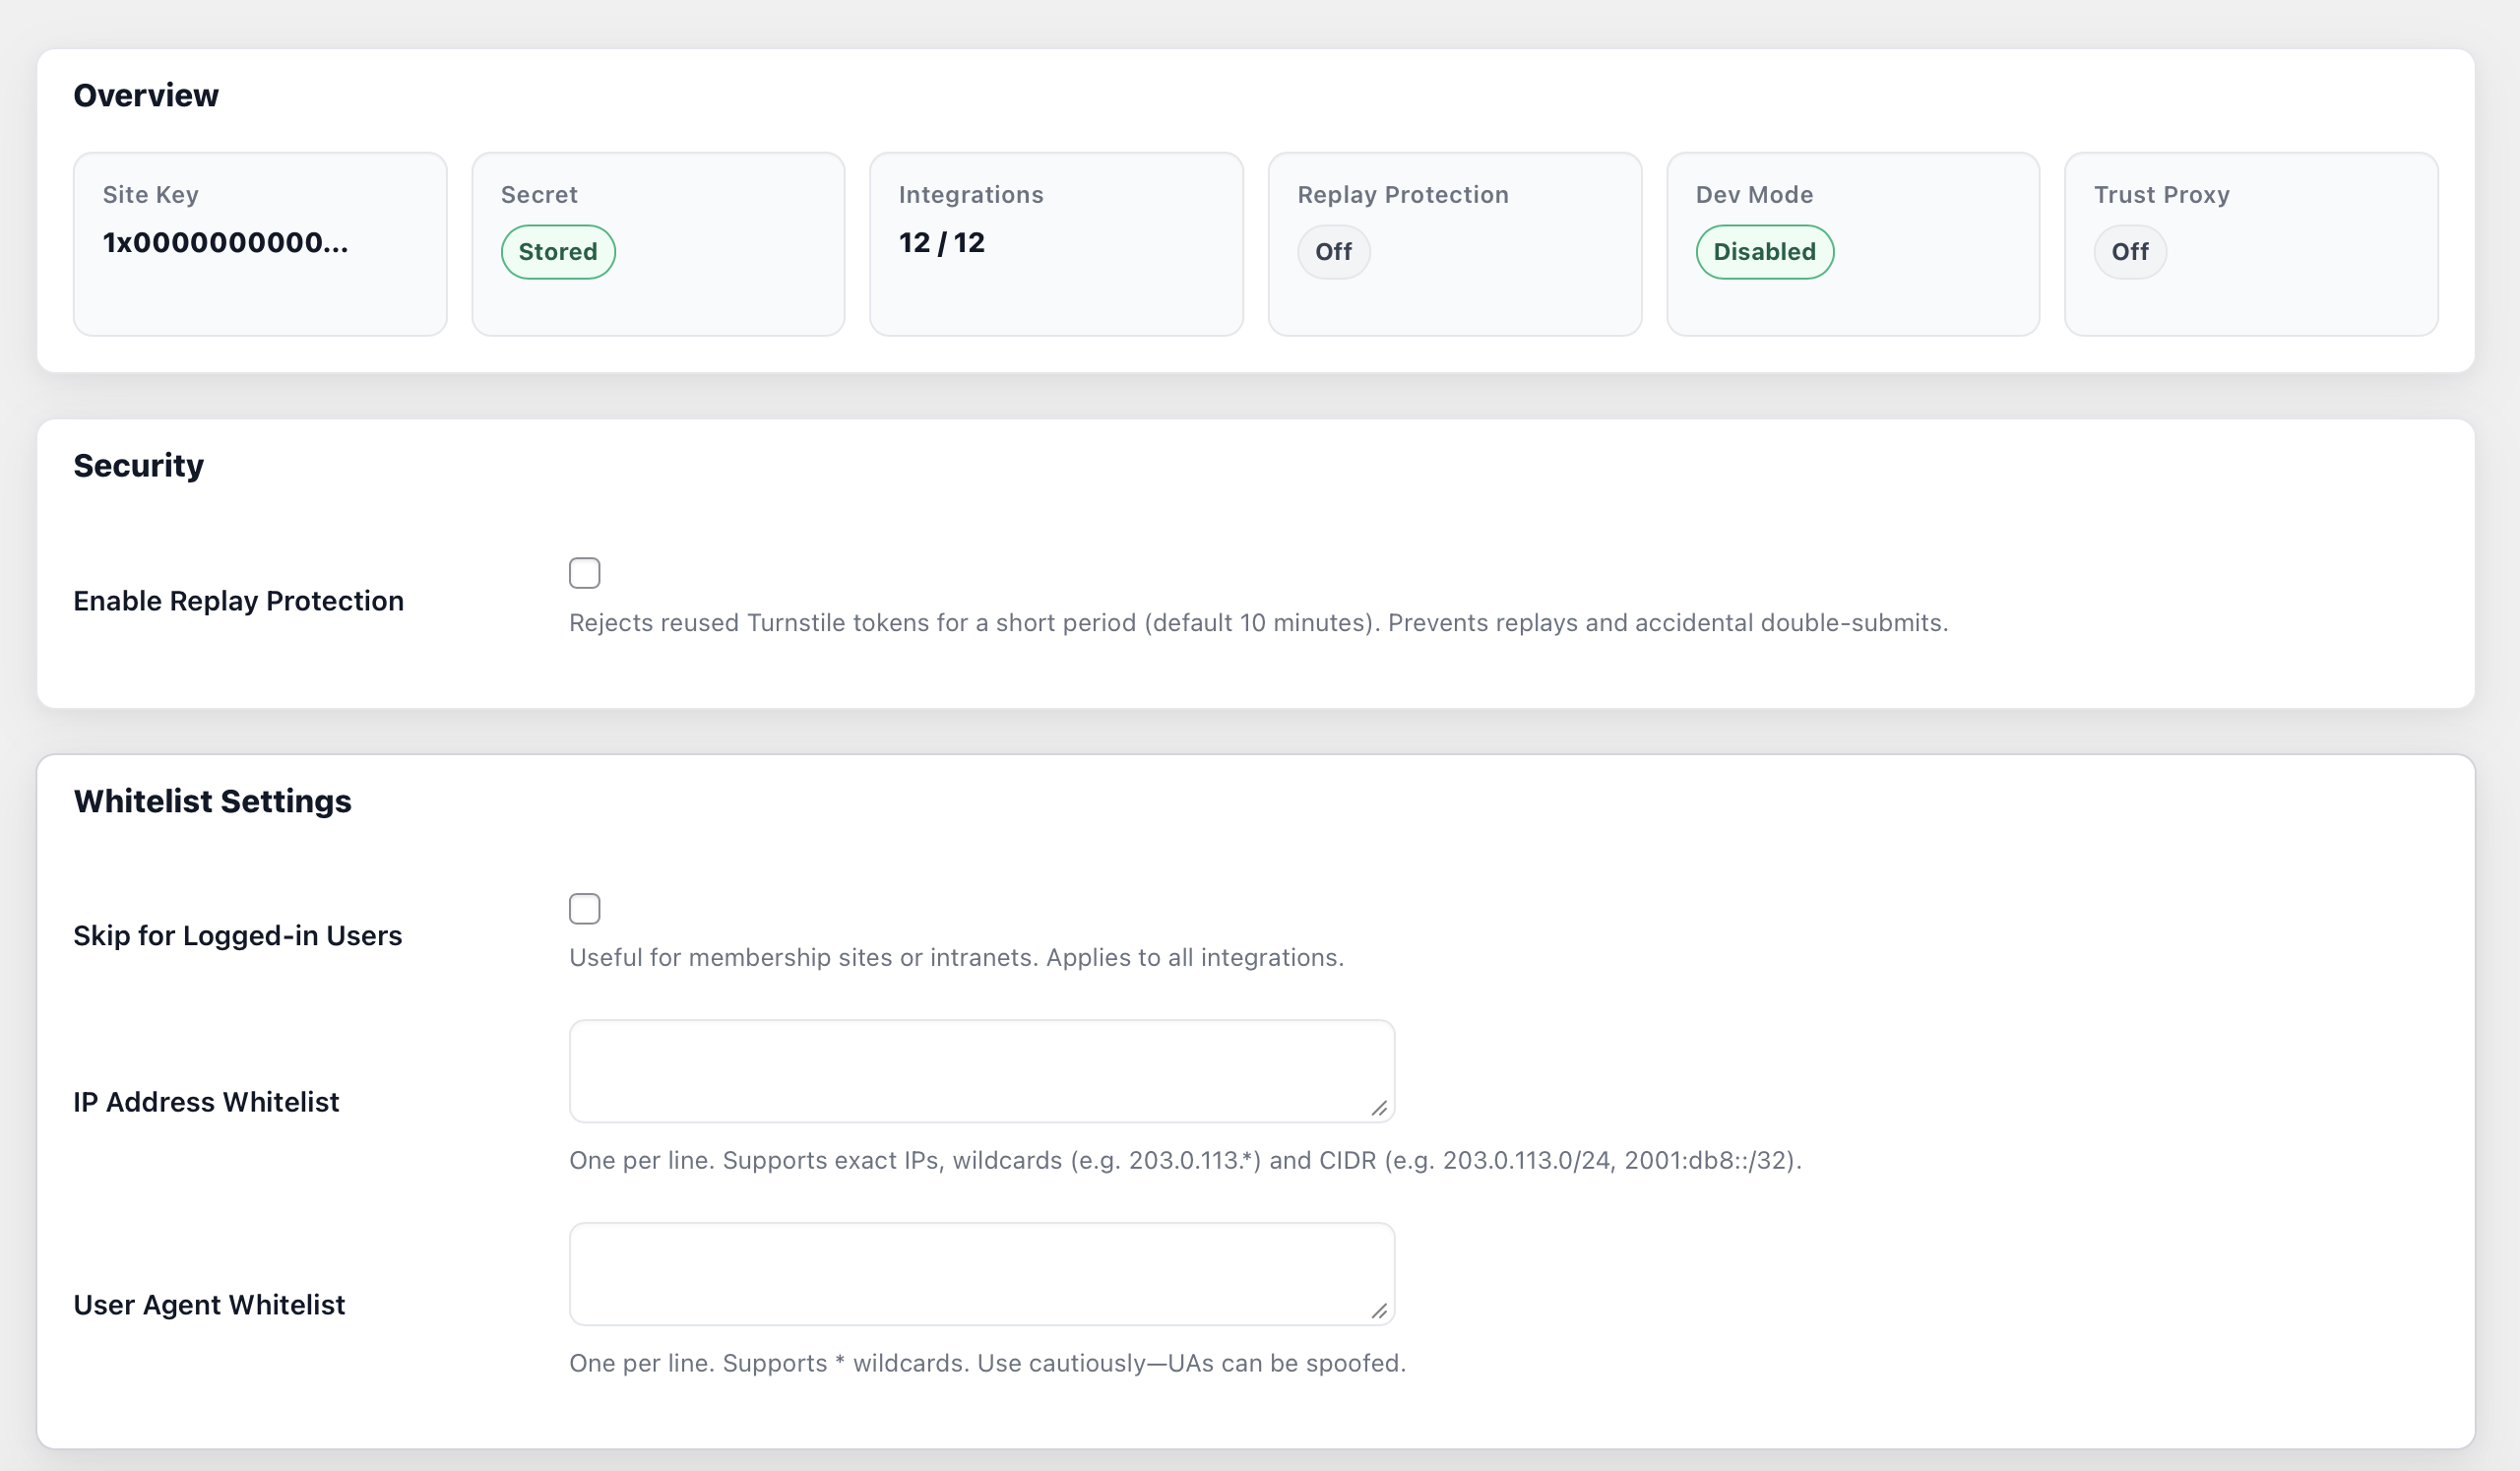Select the Overview section heading
This screenshot has width=2520, height=1471.
point(145,95)
